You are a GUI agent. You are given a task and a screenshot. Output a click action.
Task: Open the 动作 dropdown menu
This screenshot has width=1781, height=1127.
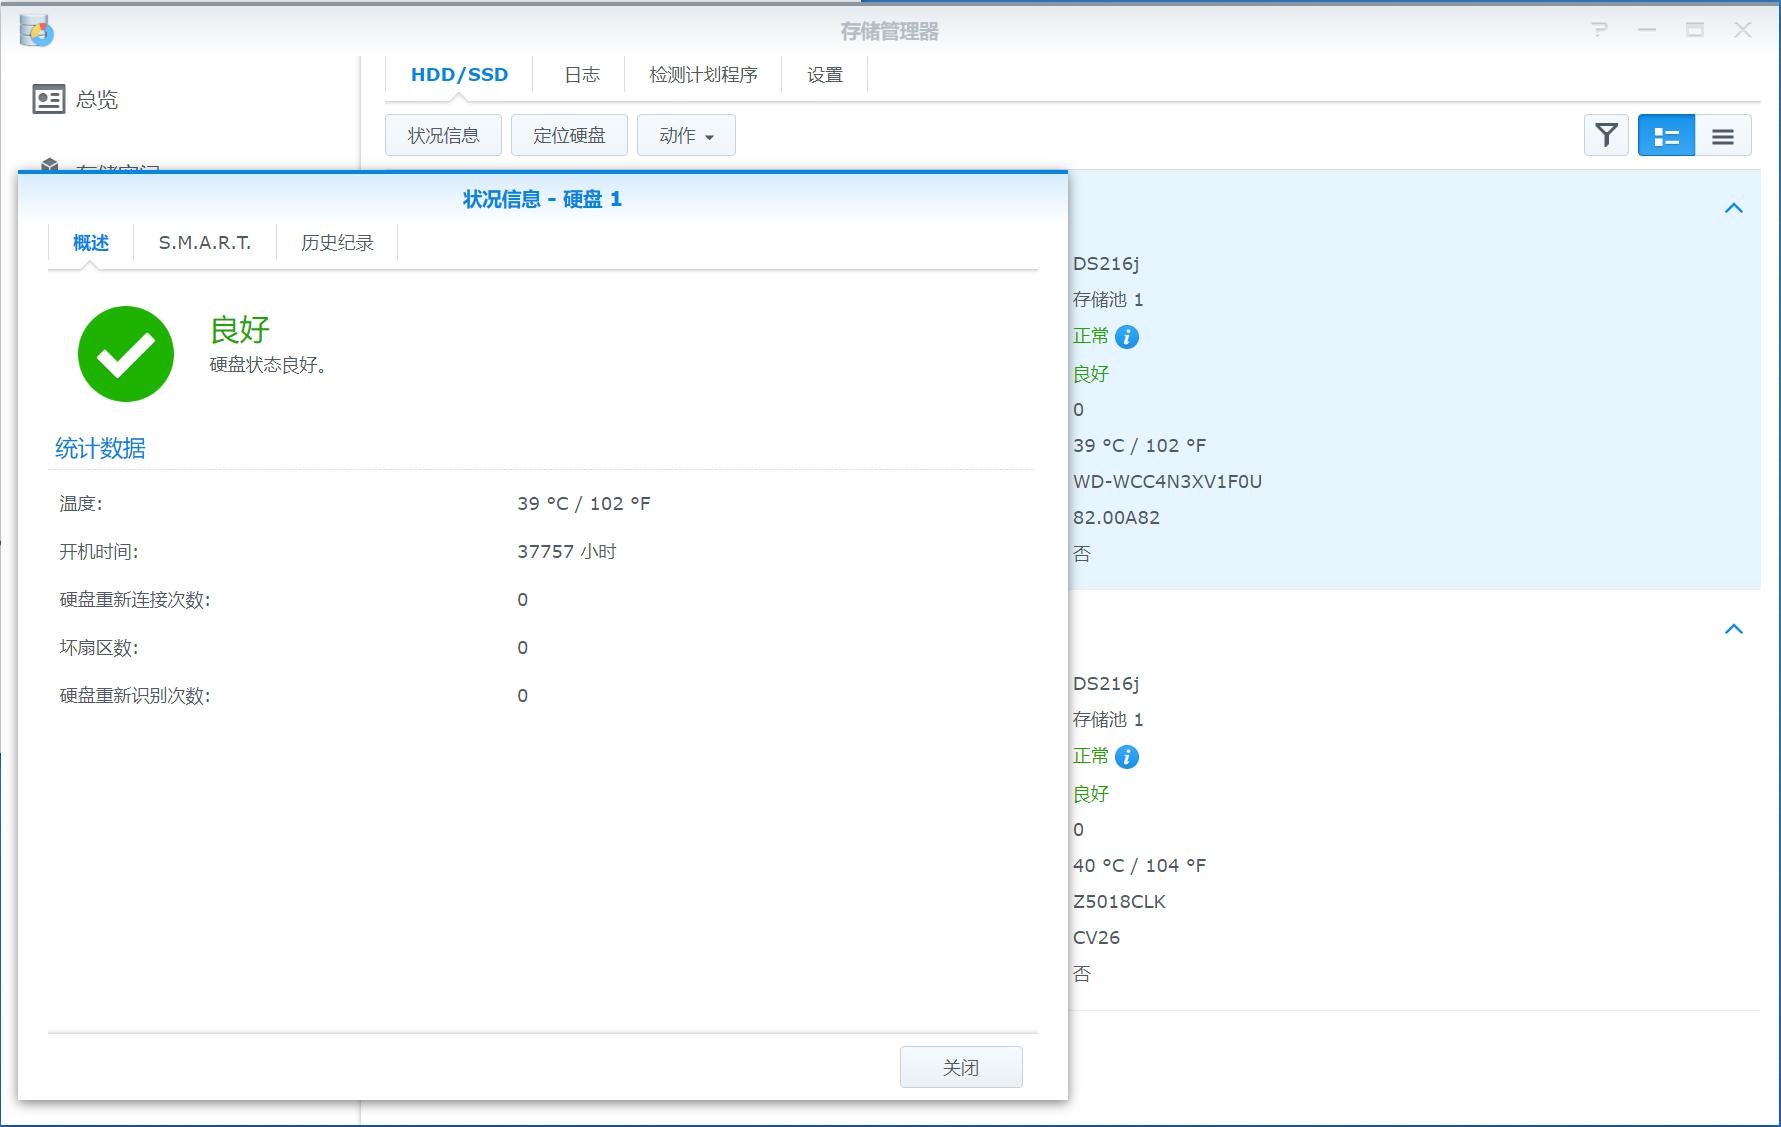[x=686, y=134]
